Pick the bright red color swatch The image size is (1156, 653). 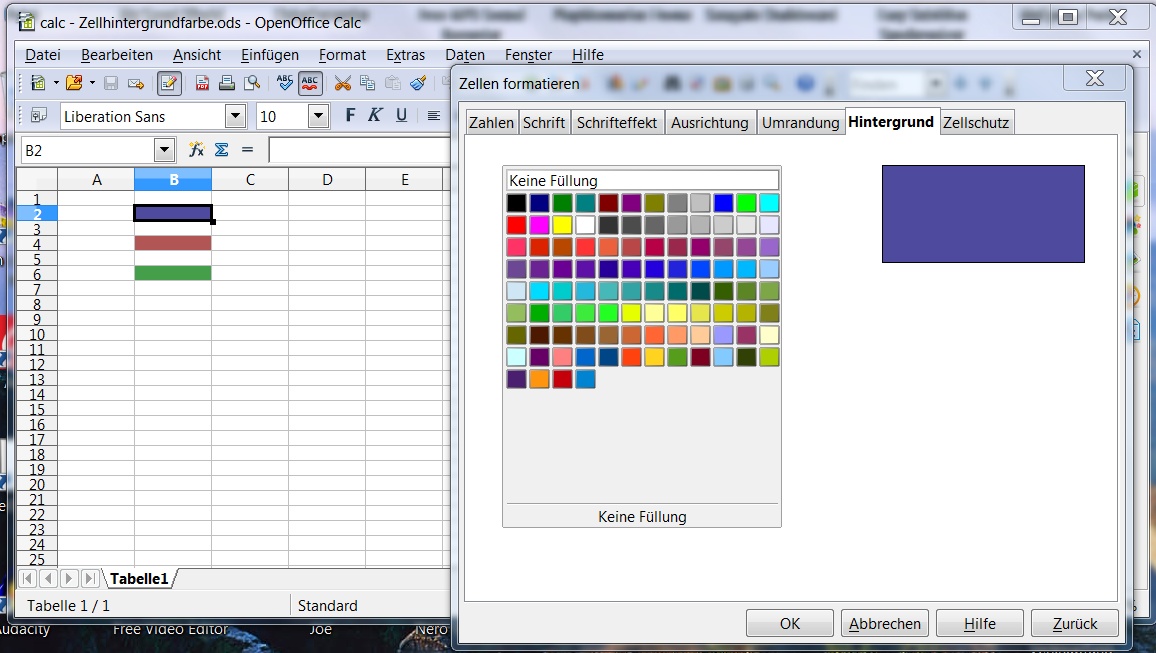tap(517, 224)
